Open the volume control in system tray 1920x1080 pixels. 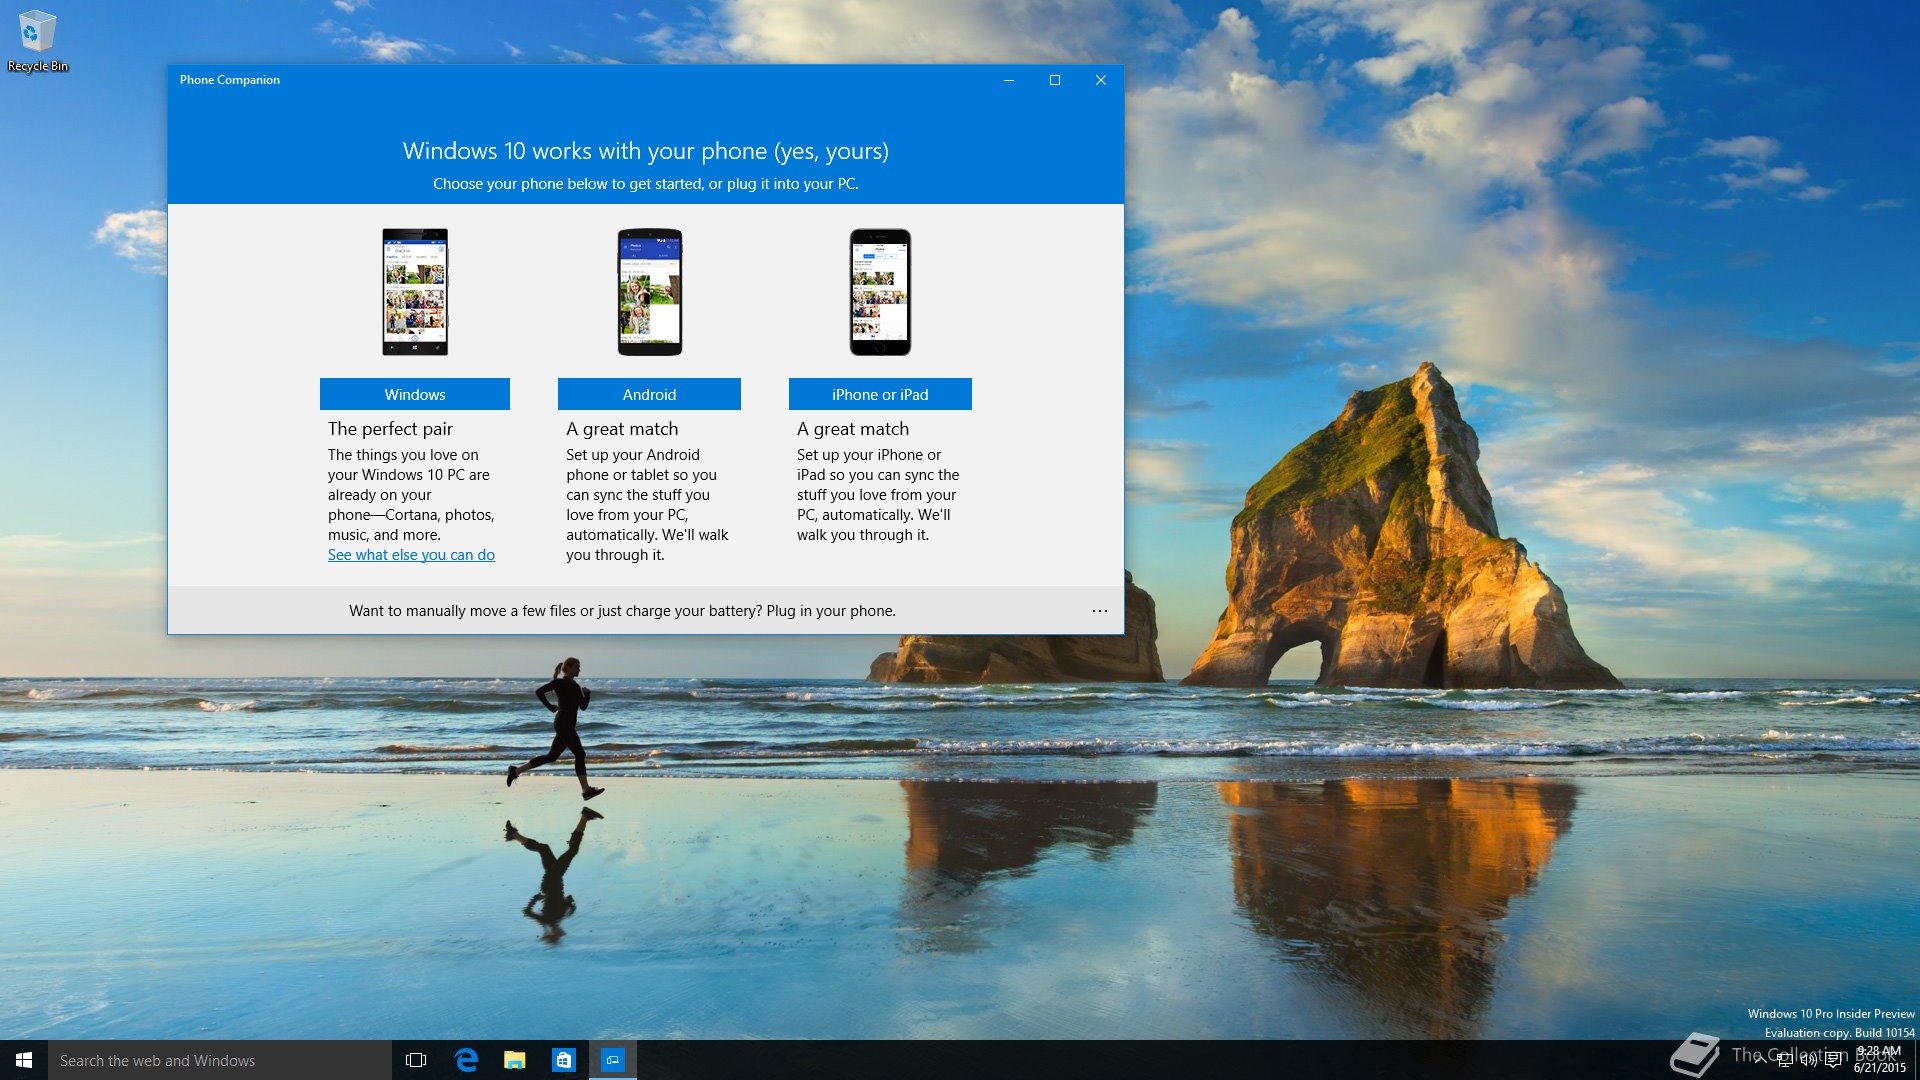click(x=1809, y=1060)
